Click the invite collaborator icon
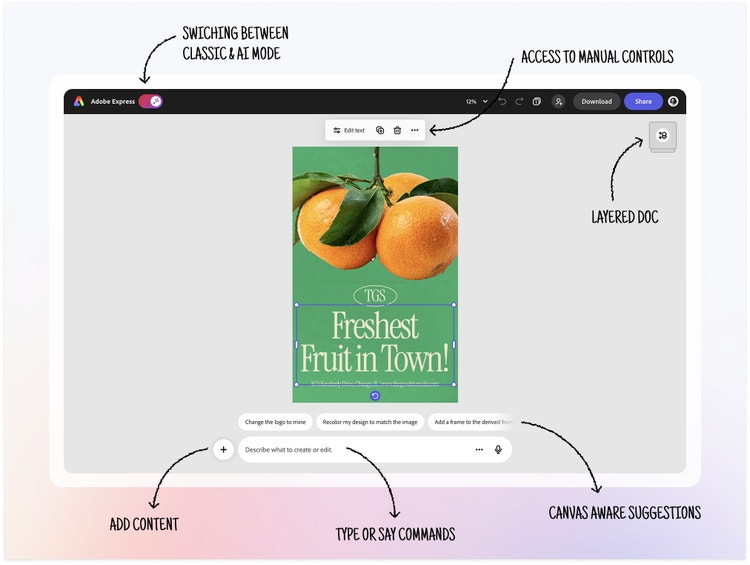Image resolution: width=750 pixels, height=565 pixels. (x=558, y=101)
